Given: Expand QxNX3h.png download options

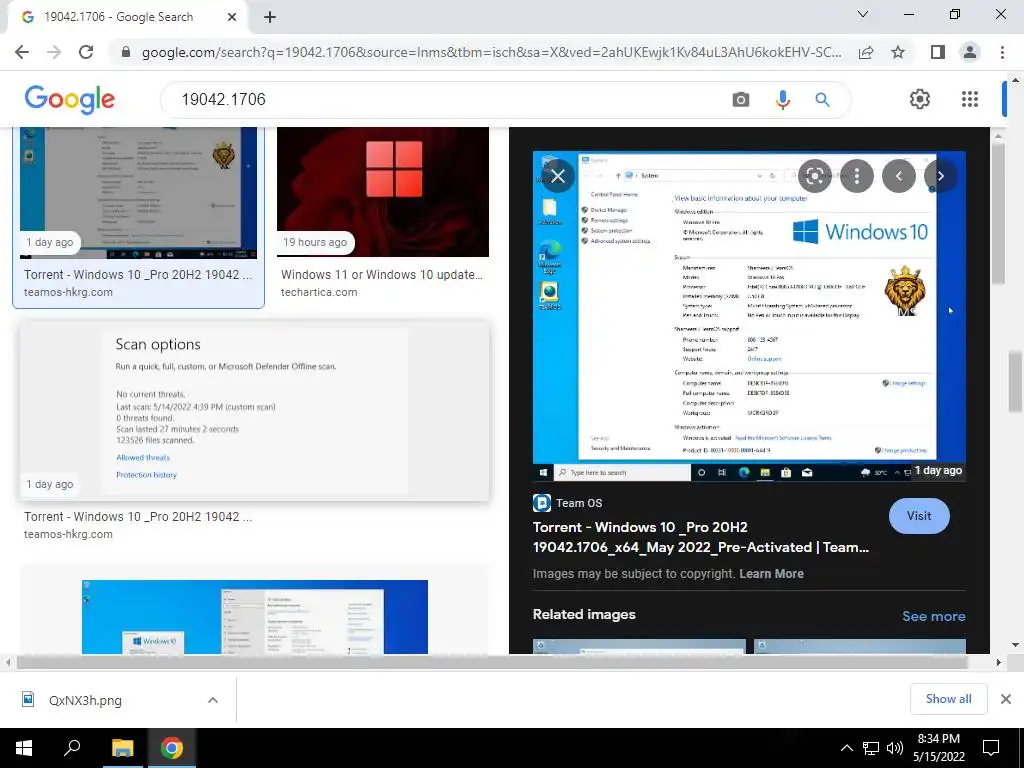Looking at the screenshot, I should click(x=213, y=700).
